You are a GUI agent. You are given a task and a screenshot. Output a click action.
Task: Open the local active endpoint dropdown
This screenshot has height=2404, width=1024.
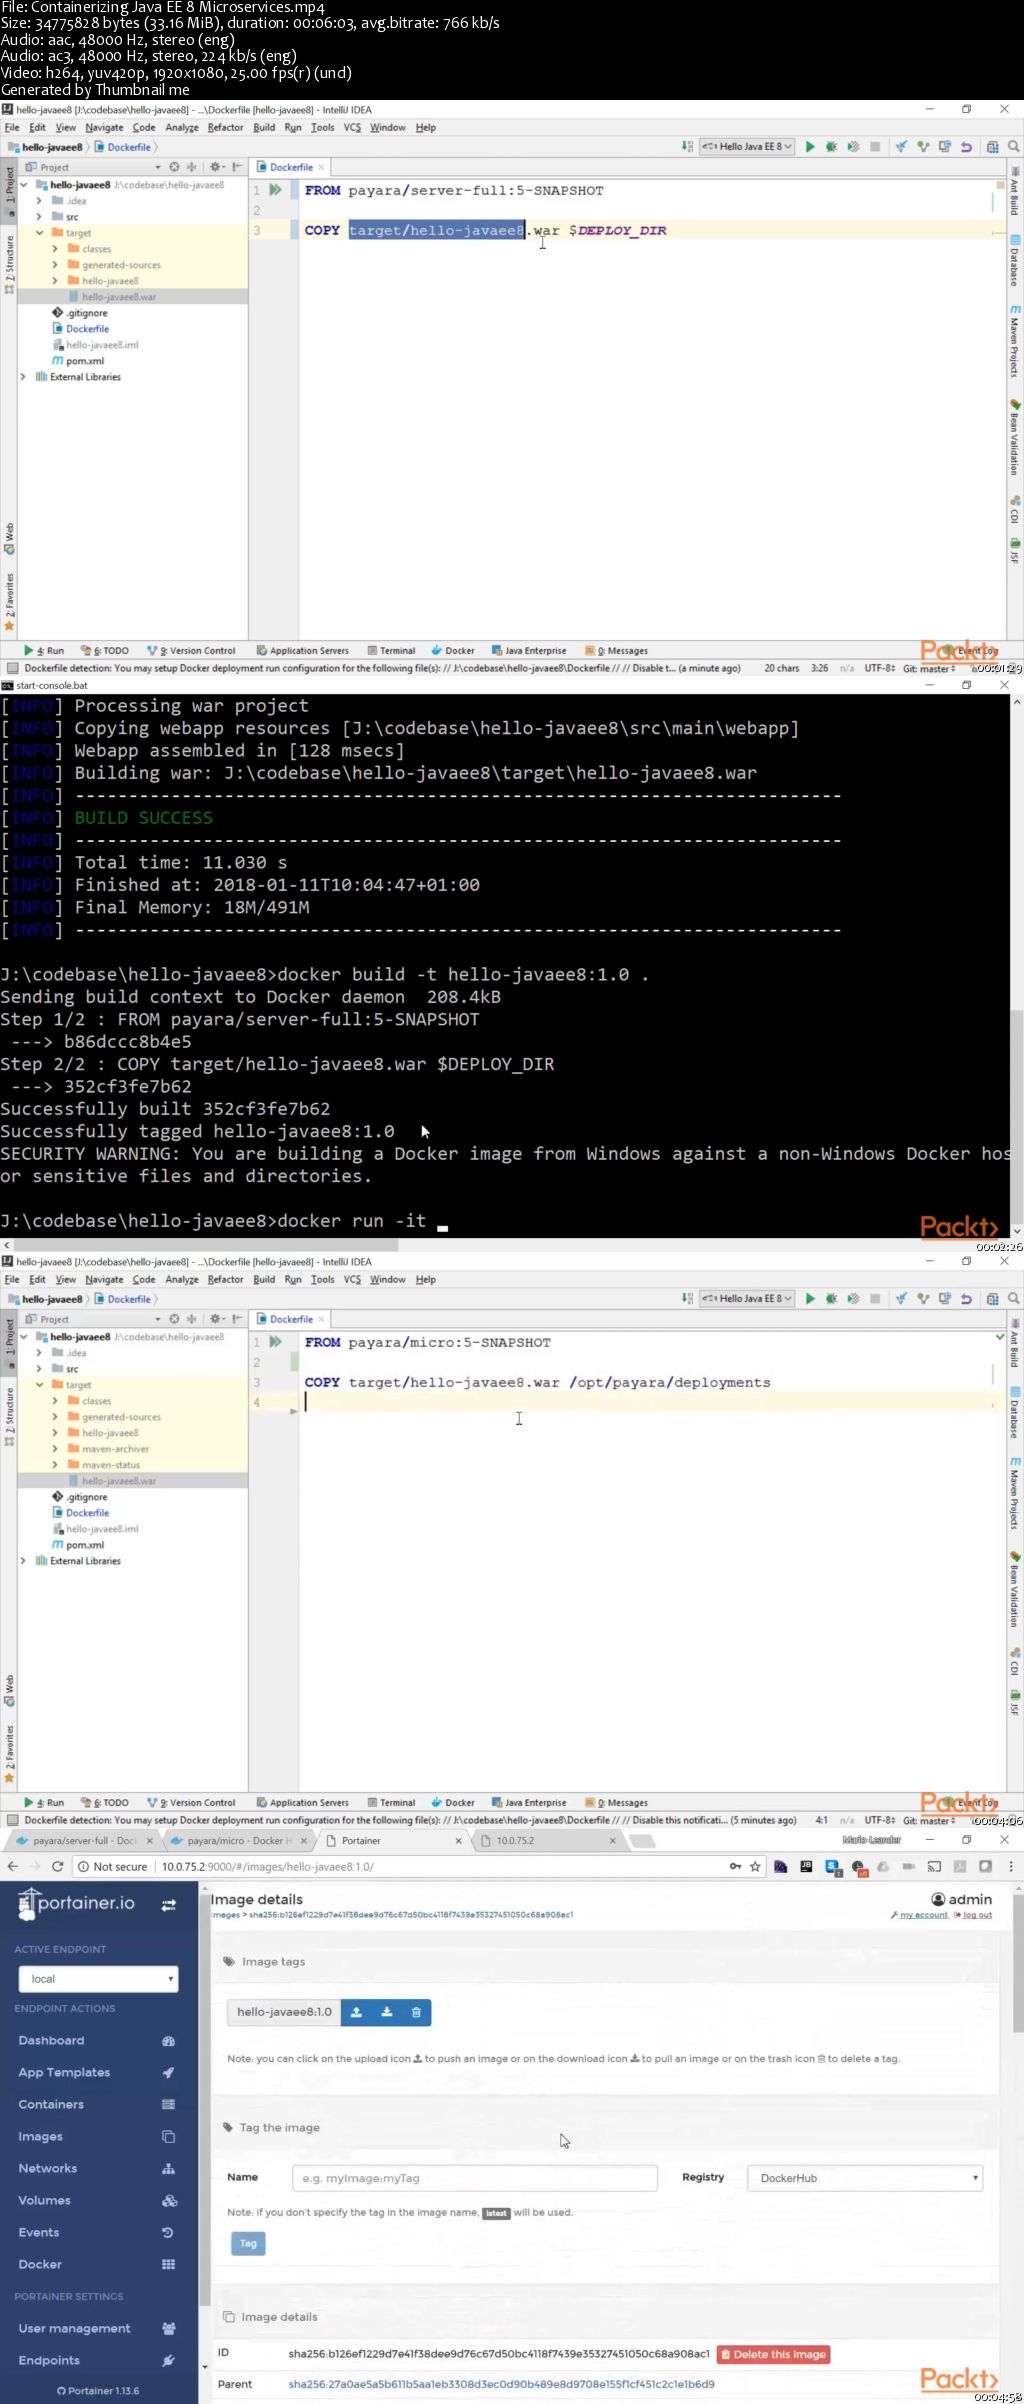98,1978
